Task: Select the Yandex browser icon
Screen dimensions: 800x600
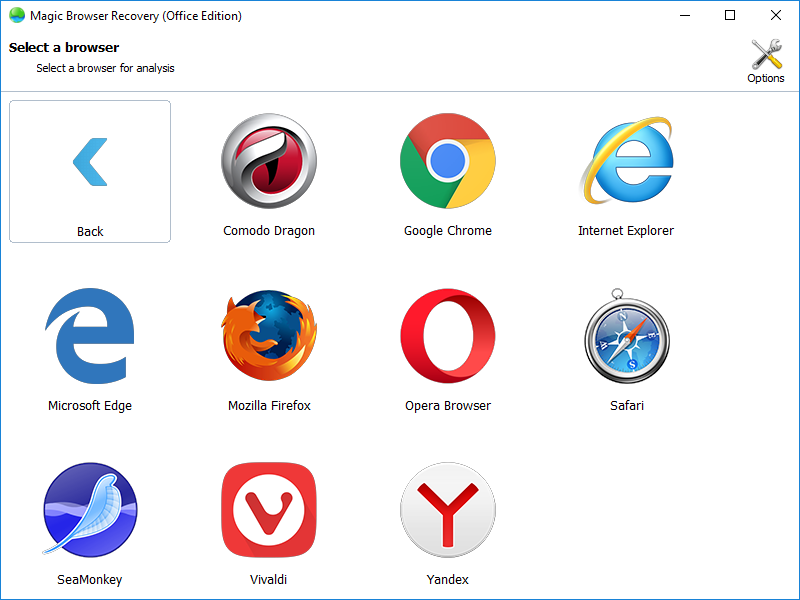Action: 447,510
